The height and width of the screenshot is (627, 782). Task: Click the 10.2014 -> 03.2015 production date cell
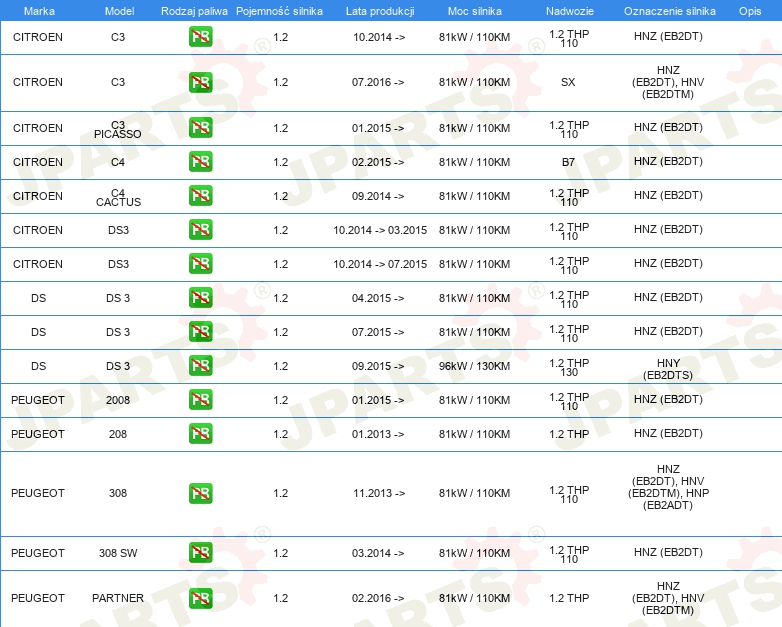(380, 230)
